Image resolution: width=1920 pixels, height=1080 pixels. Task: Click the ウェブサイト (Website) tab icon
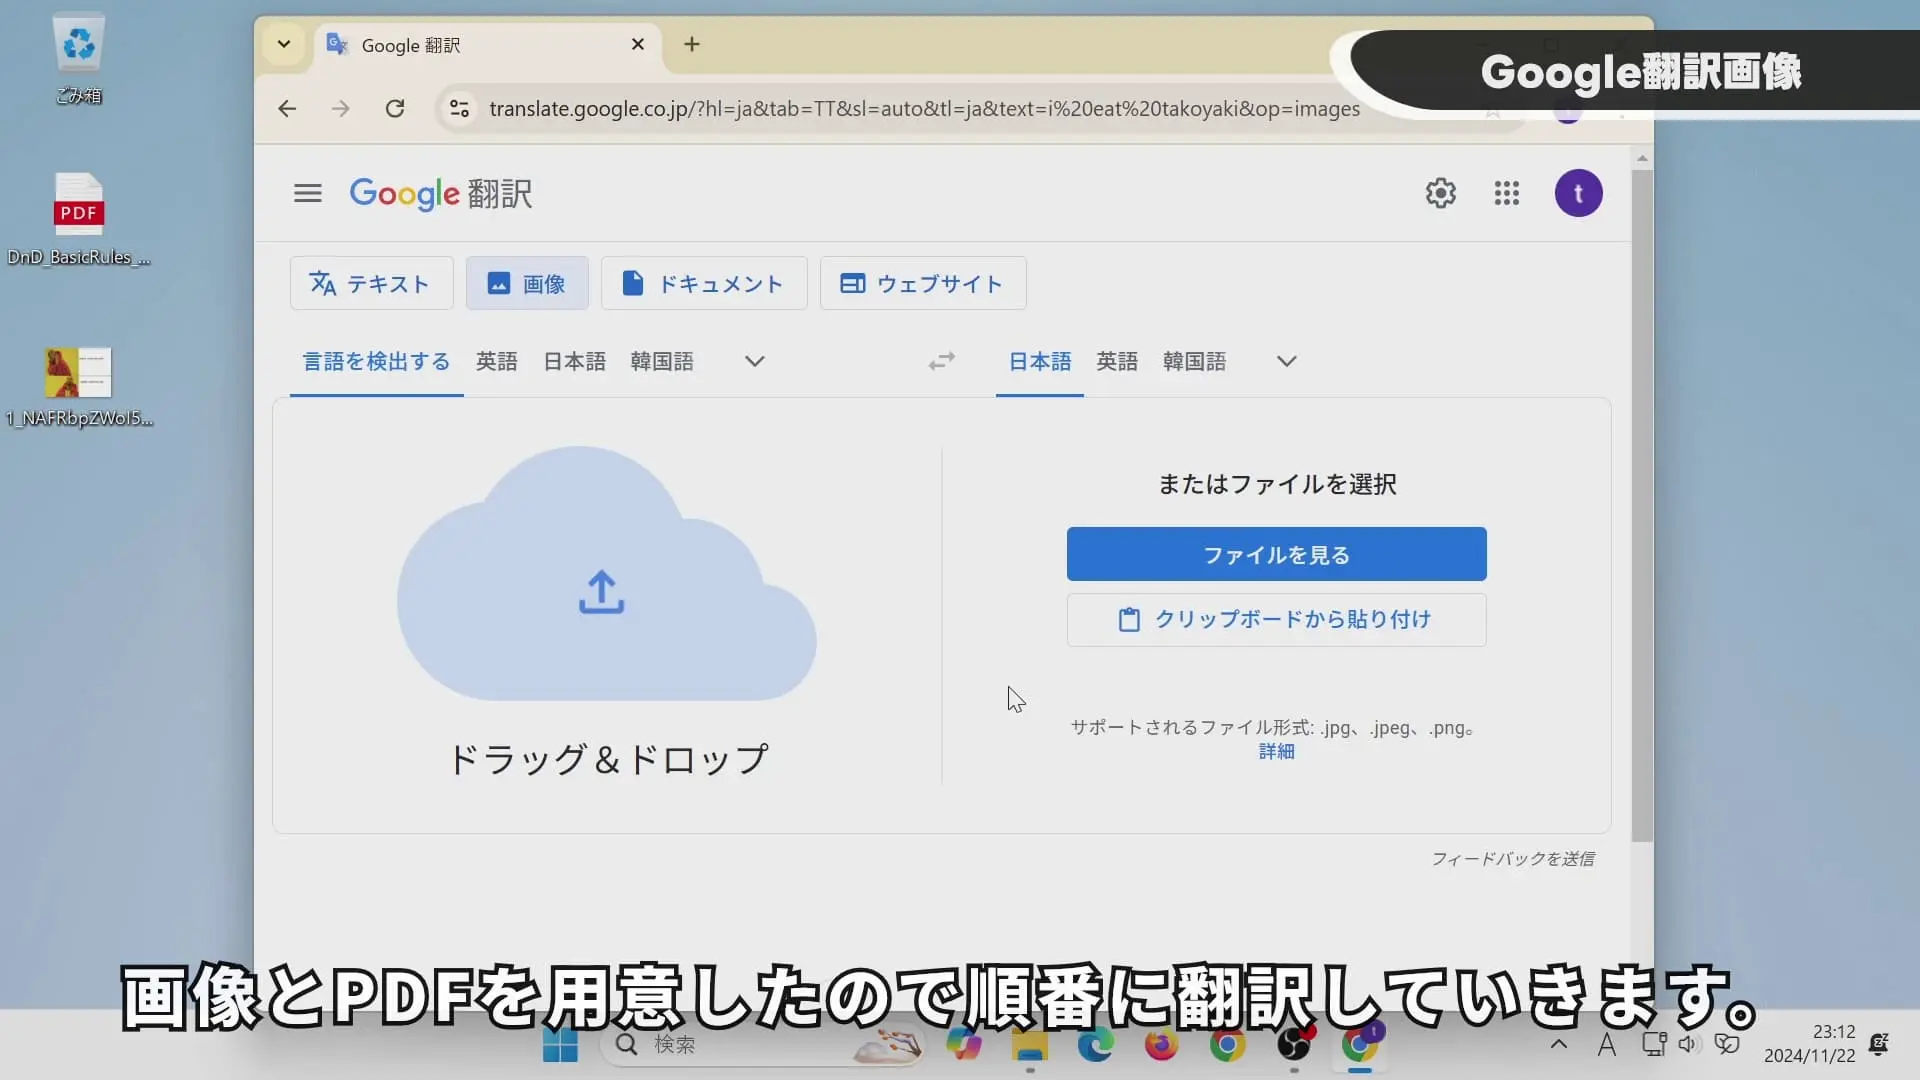click(853, 284)
